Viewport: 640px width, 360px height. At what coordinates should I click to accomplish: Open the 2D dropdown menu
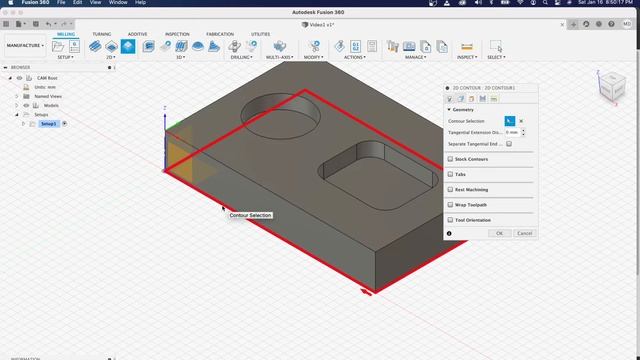tap(111, 57)
